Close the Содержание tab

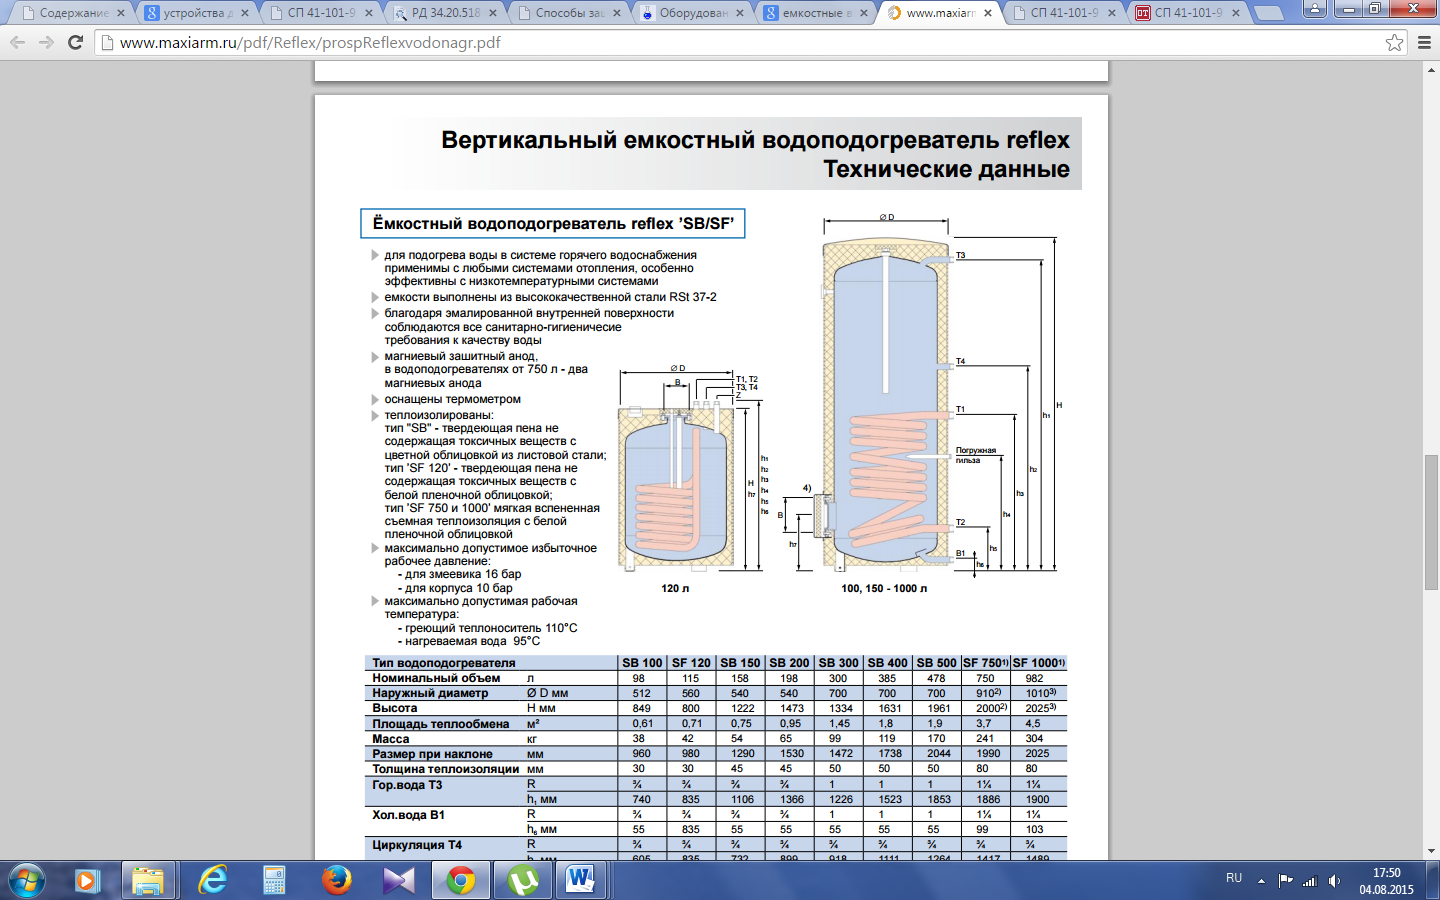point(121,13)
